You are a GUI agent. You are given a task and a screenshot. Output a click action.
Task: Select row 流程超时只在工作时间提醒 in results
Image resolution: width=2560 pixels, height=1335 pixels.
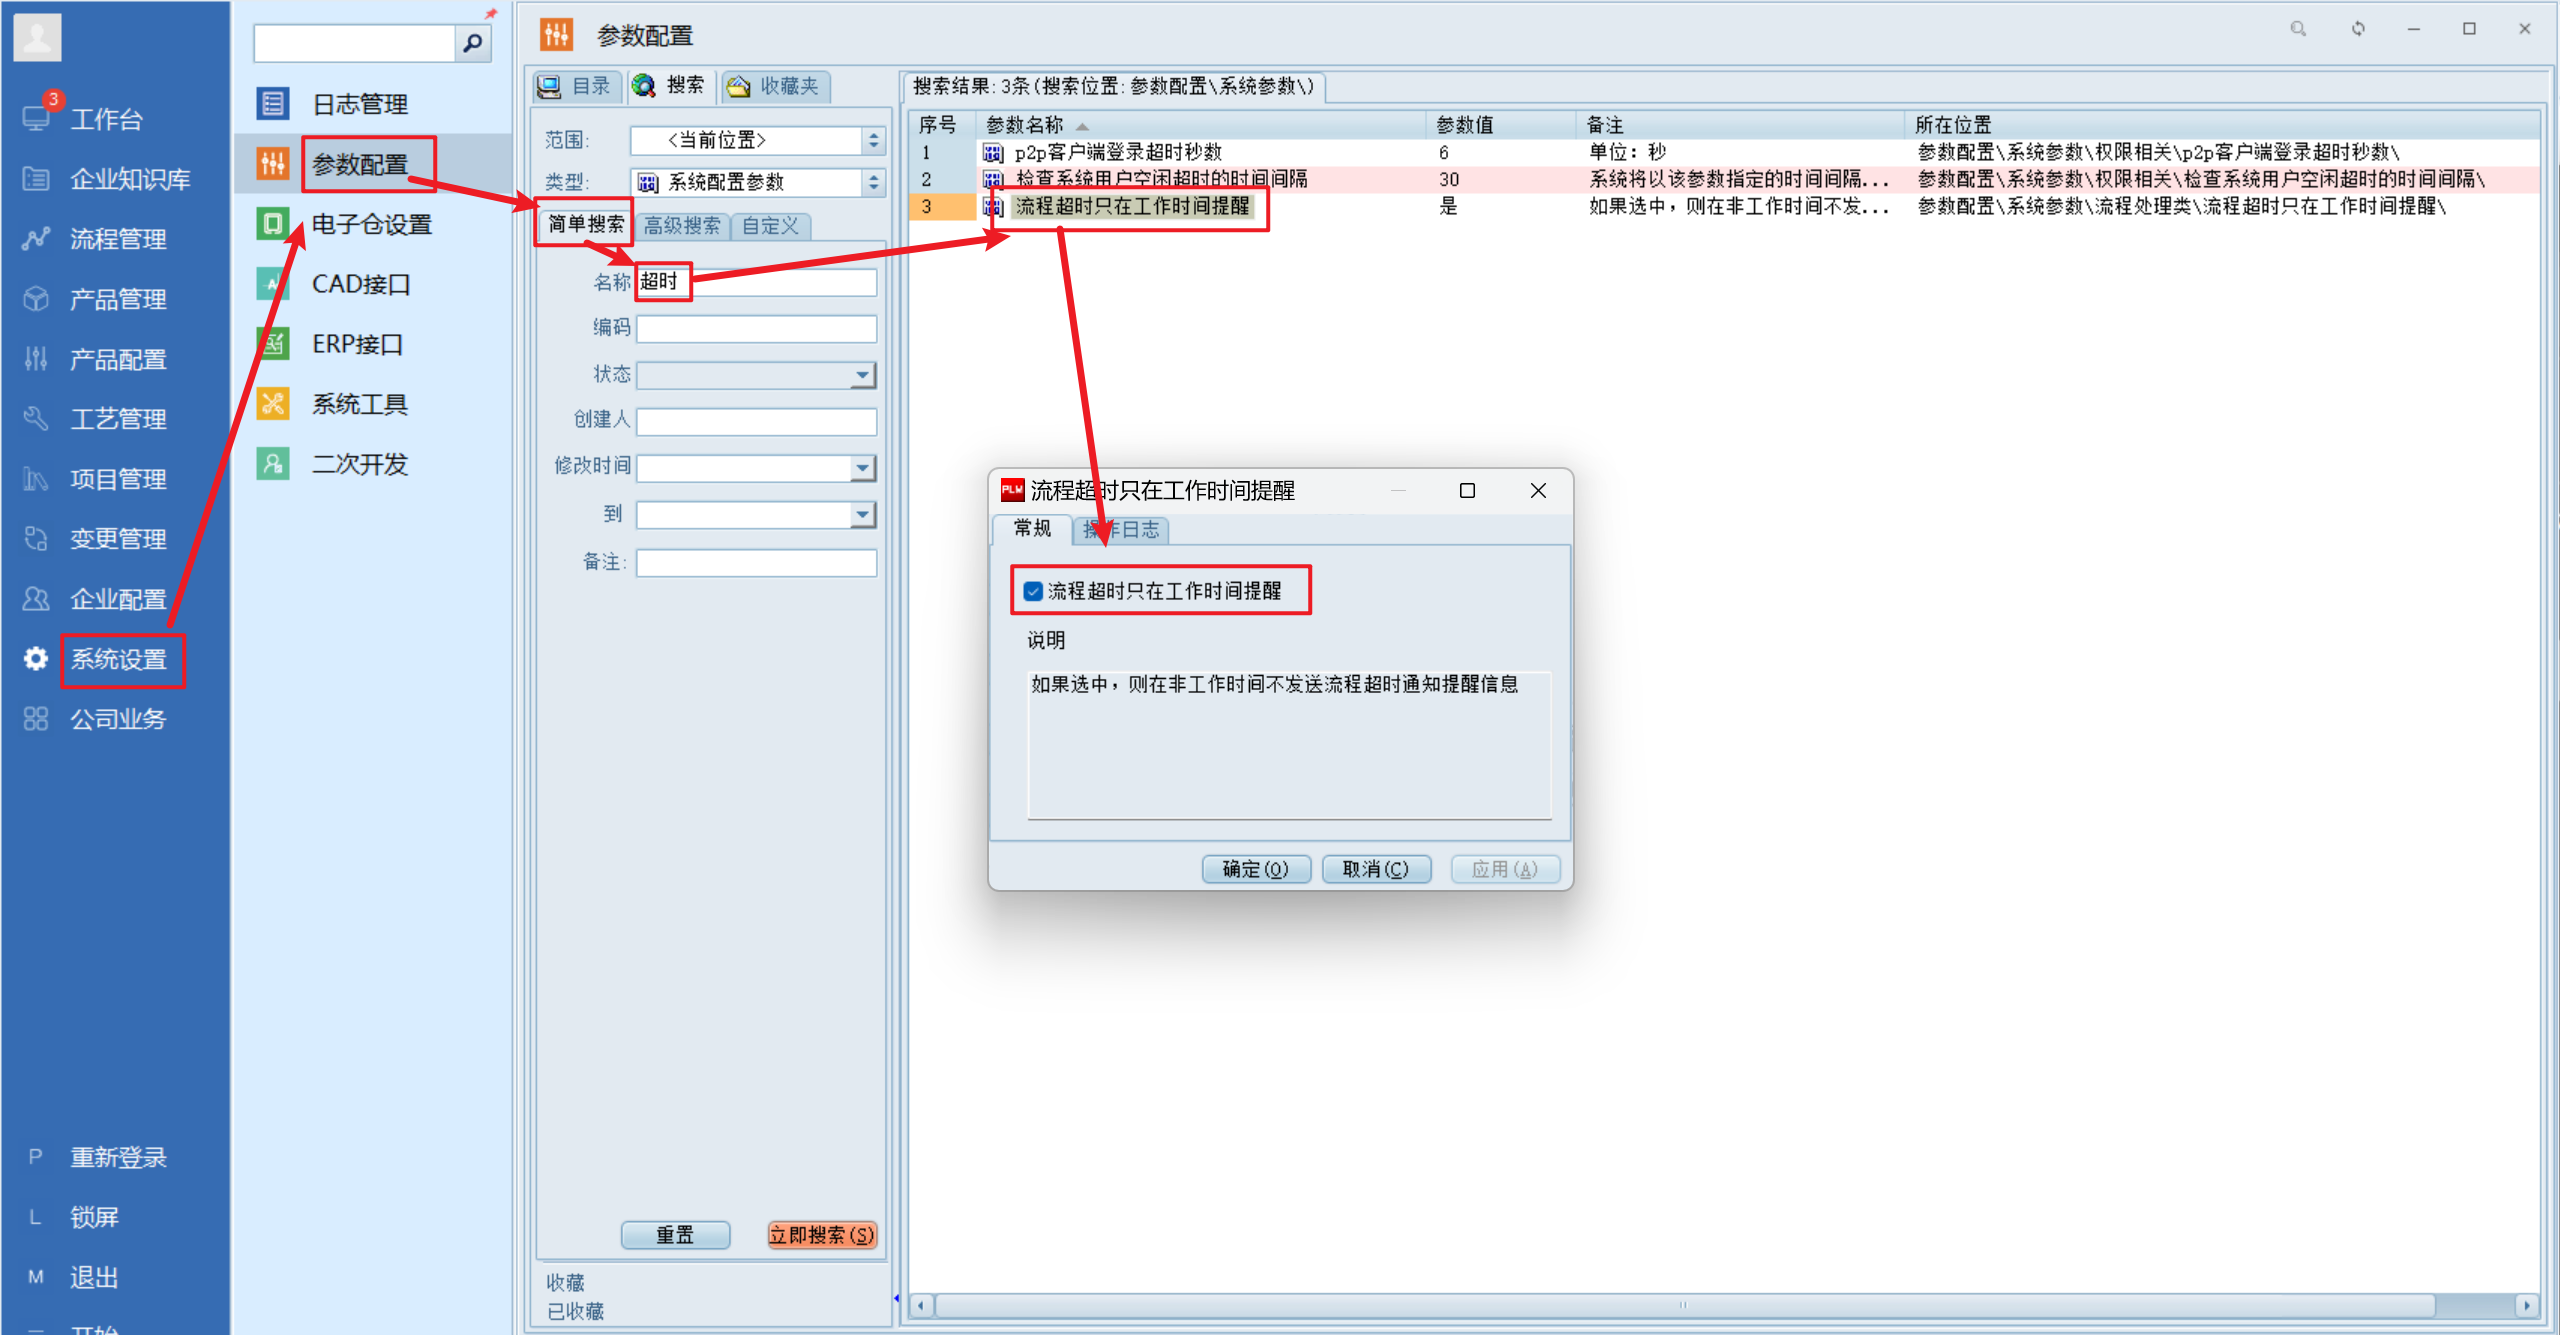click(1725, 207)
